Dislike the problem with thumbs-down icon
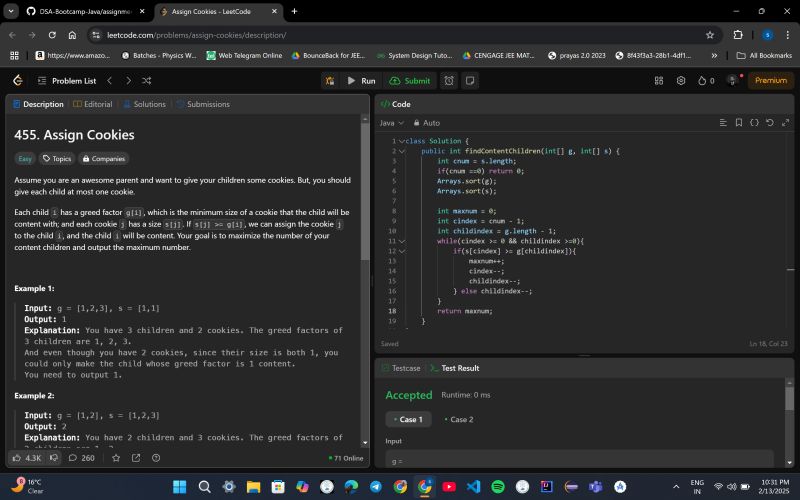This screenshot has height=500, width=800. coord(55,458)
